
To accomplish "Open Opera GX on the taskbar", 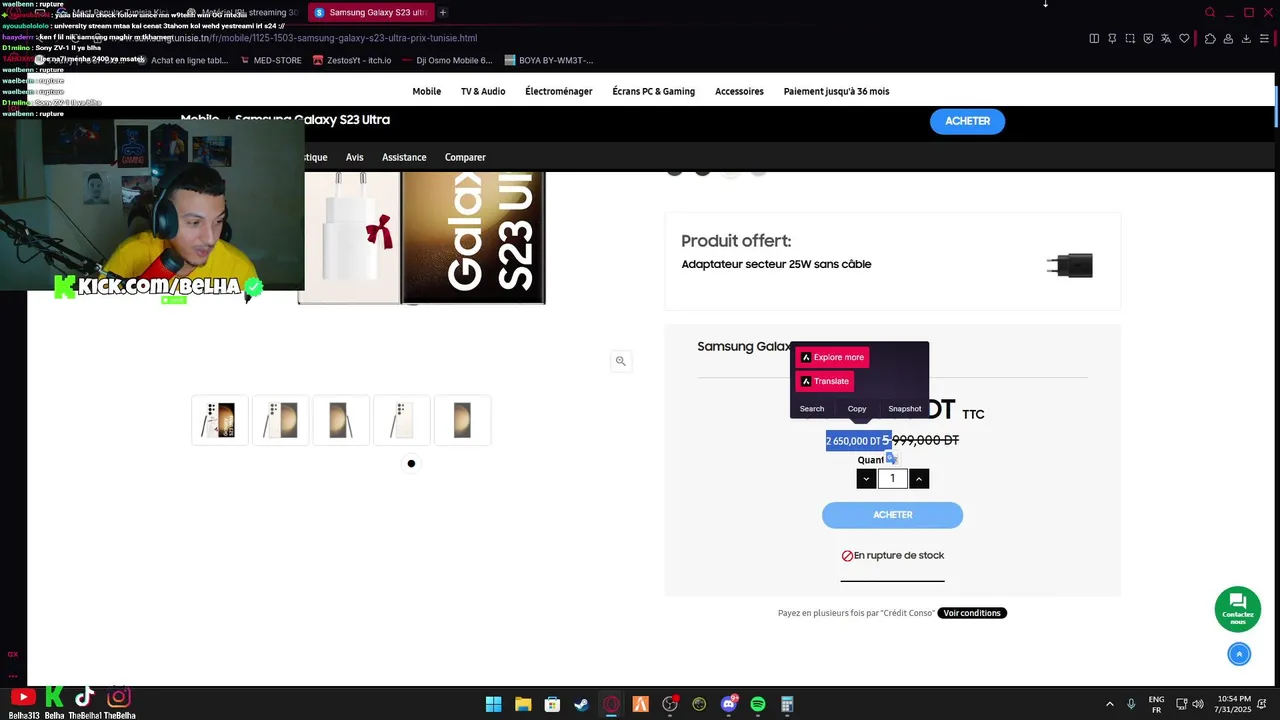I will coord(611,704).
